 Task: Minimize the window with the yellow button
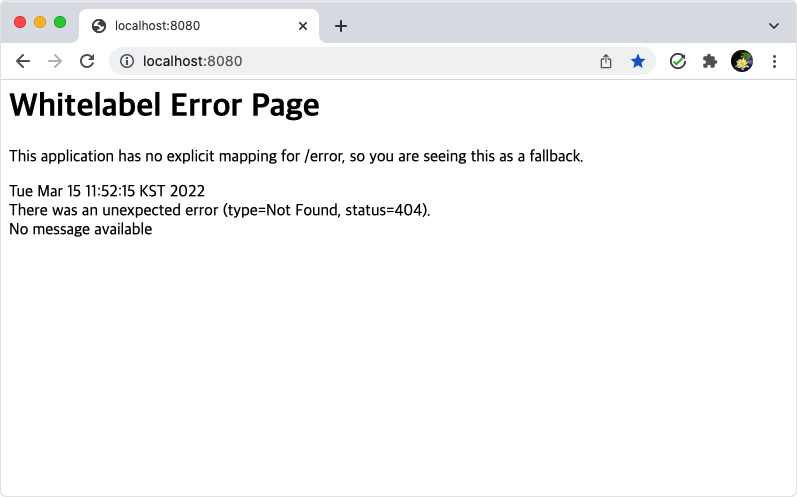[x=40, y=22]
